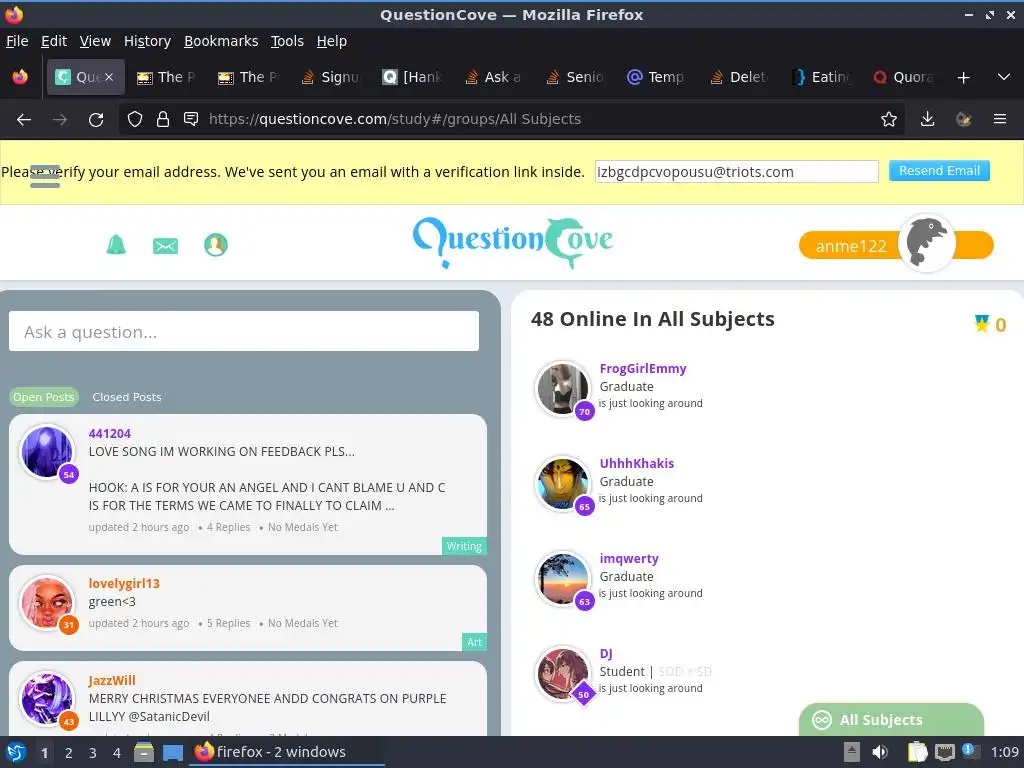Switch to the Temp tab
This screenshot has width=1024, height=768.
(x=658, y=77)
